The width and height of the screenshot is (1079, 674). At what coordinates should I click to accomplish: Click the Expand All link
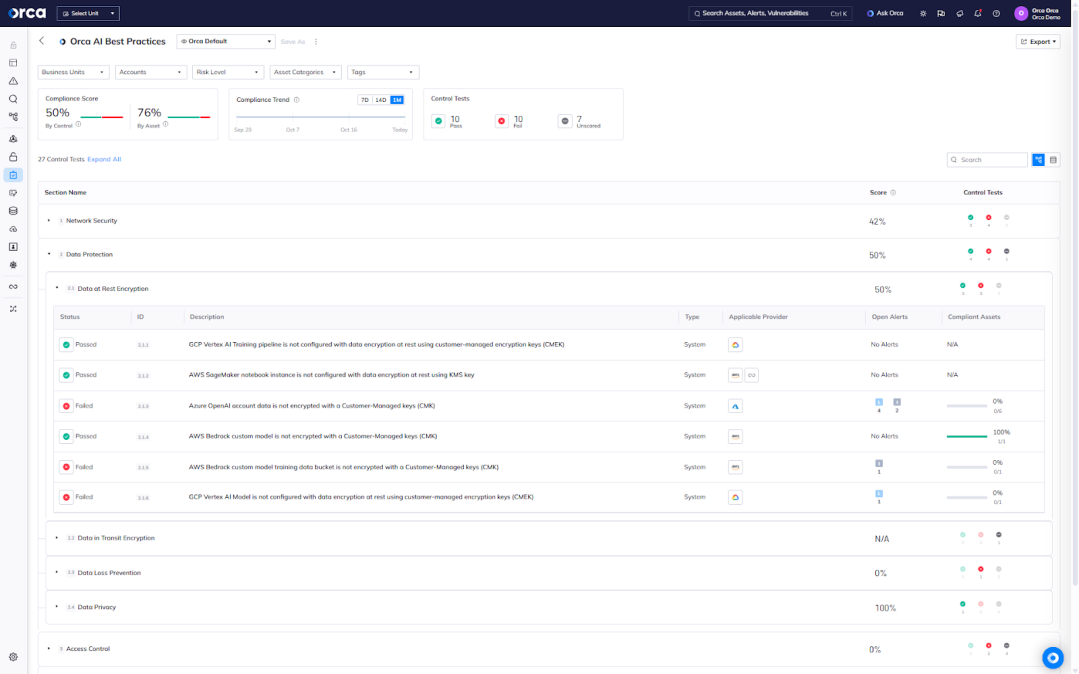(x=103, y=158)
